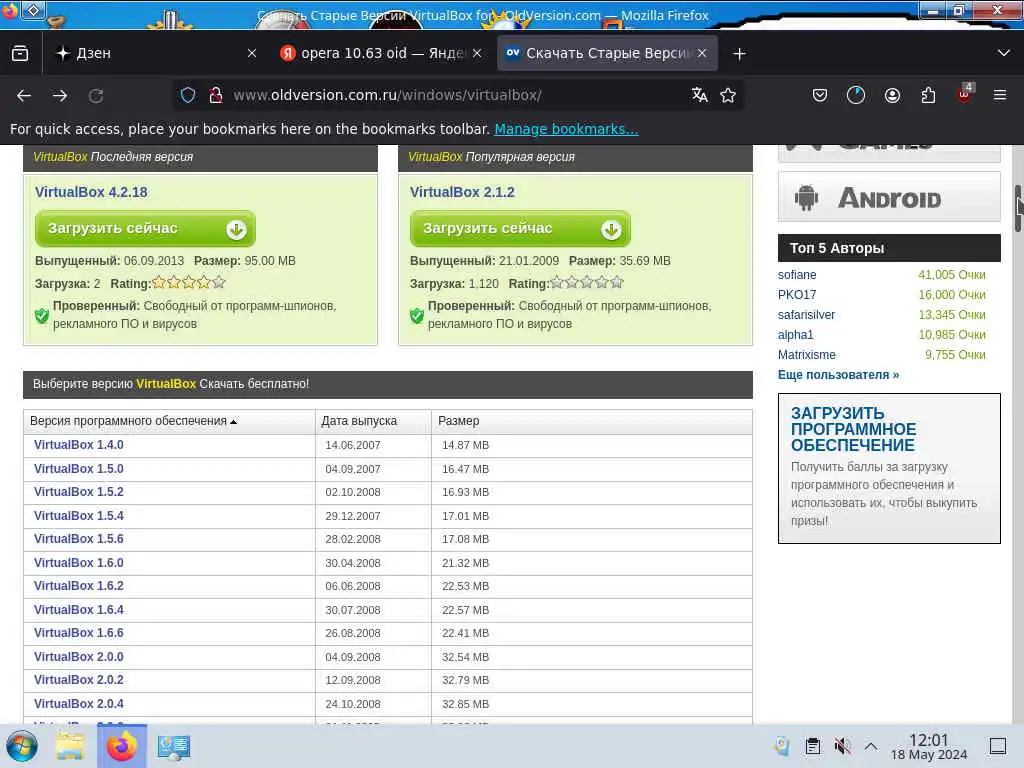The image size is (1024, 768).
Task: Open the VirtualBox 1.5.4 version link
Action: [78, 515]
